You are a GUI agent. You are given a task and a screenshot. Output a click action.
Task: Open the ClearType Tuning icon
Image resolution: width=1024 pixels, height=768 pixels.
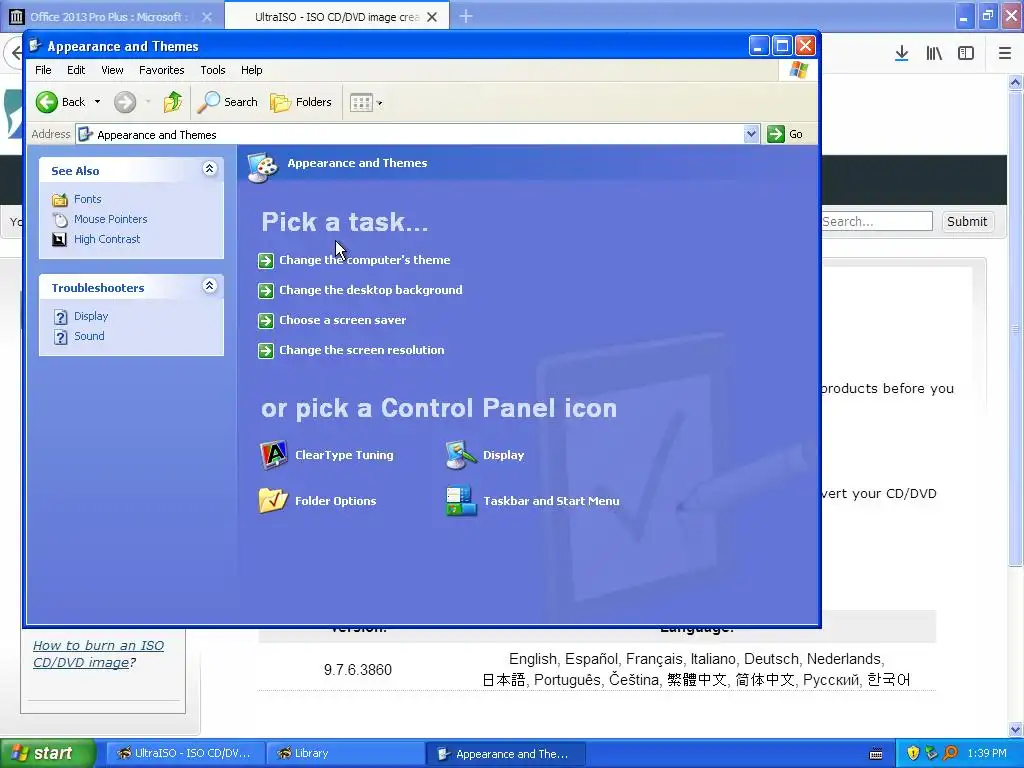coord(274,455)
